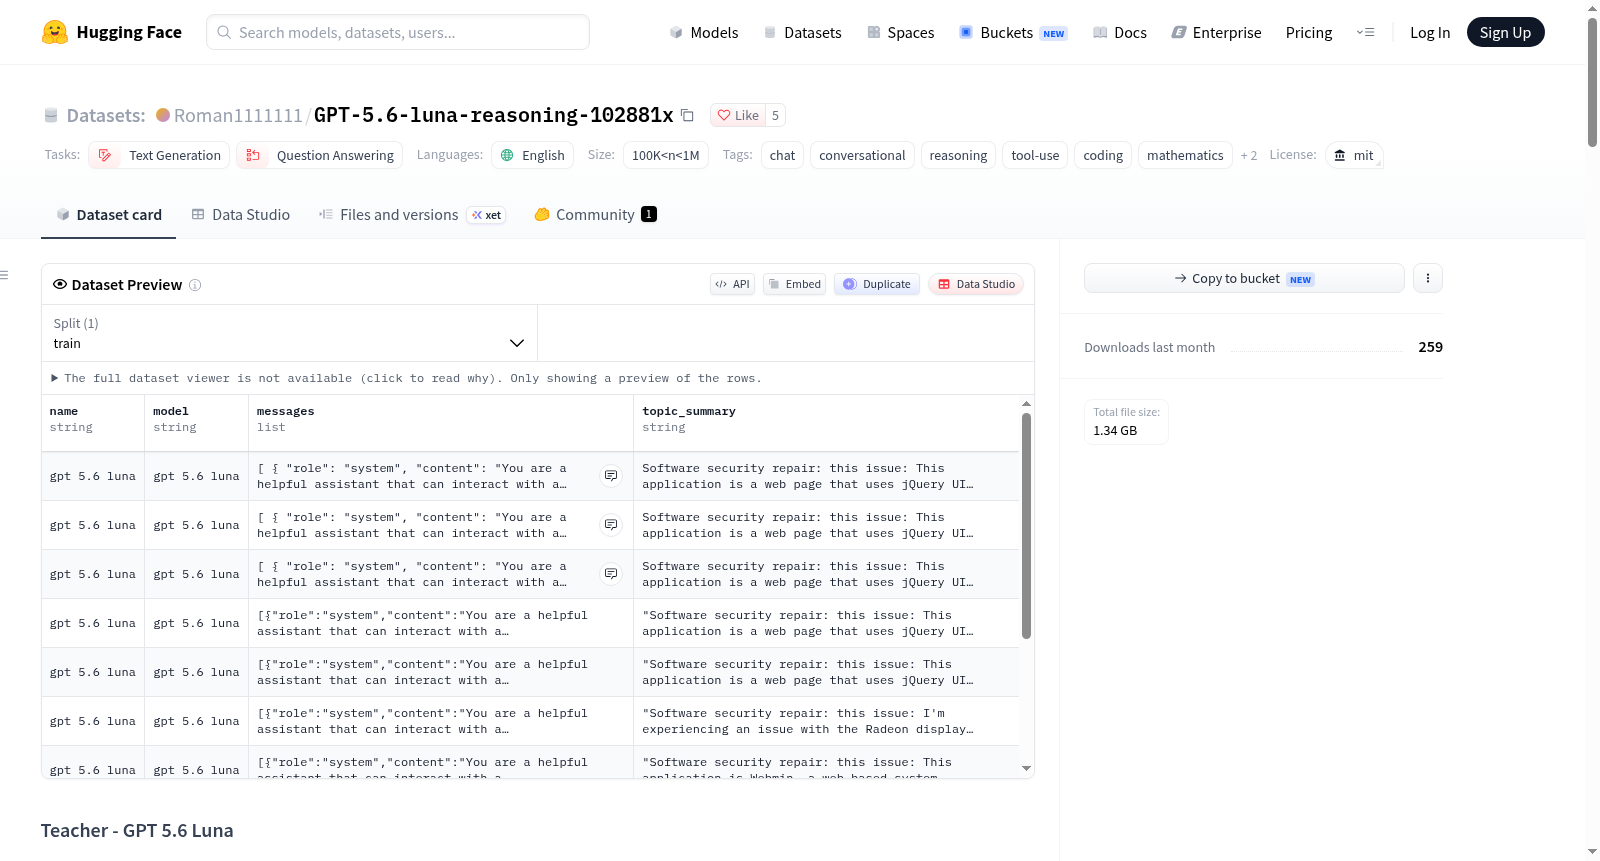Focus the search models, datasets, users field
The image size is (1600, 861).
click(398, 32)
